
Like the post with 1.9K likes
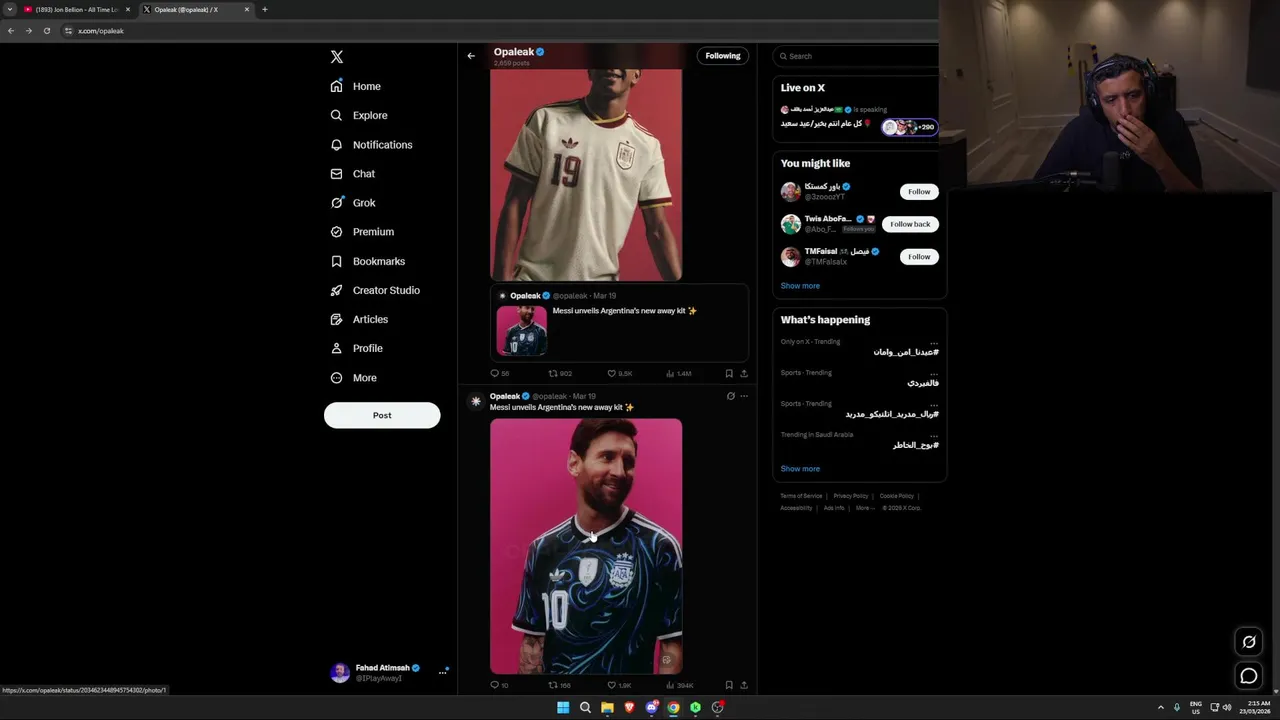(x=612, y=685)
